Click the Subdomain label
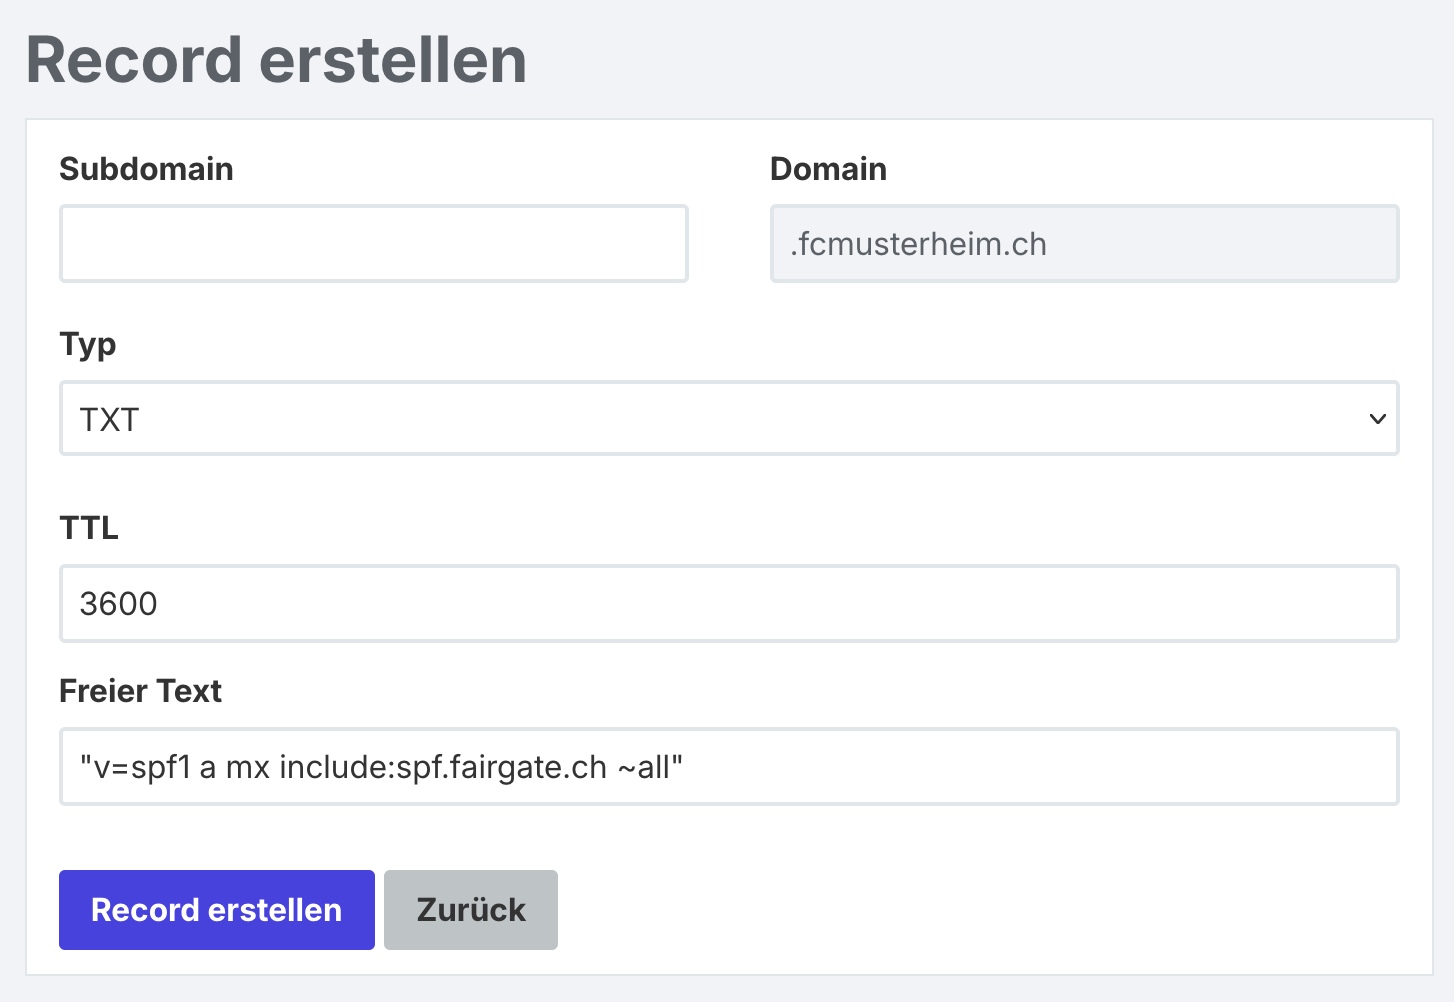1454x1002 pixels. click(146, 169)
